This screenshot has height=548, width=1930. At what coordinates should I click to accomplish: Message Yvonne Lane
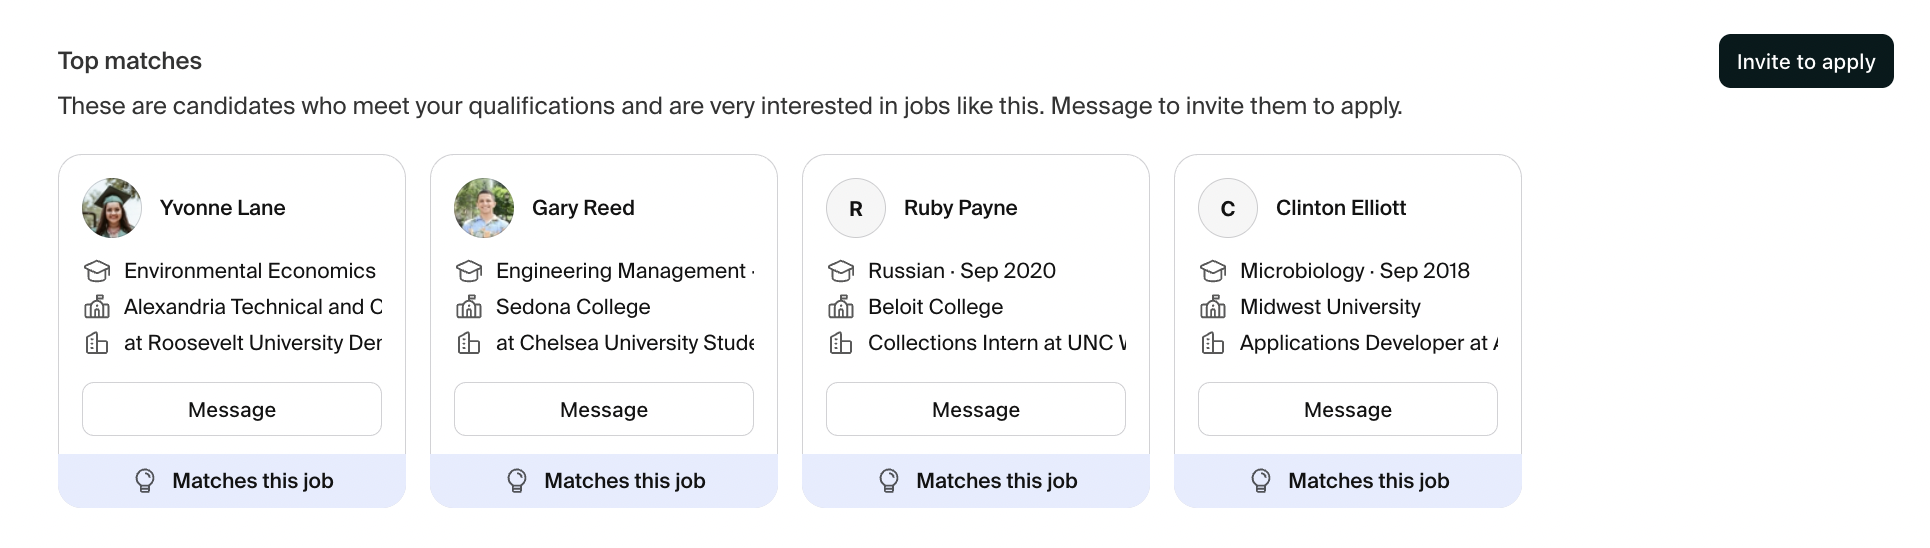(232, 409)
